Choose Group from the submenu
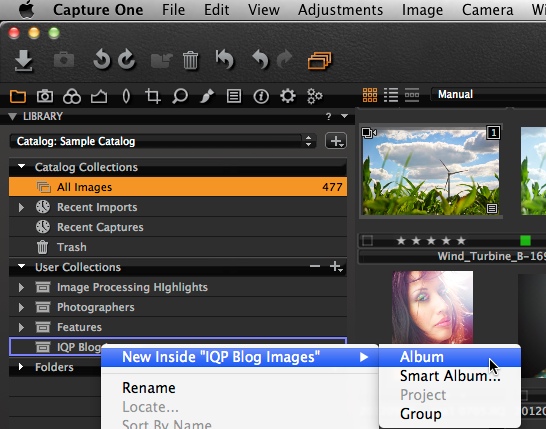 click(450, 414)
